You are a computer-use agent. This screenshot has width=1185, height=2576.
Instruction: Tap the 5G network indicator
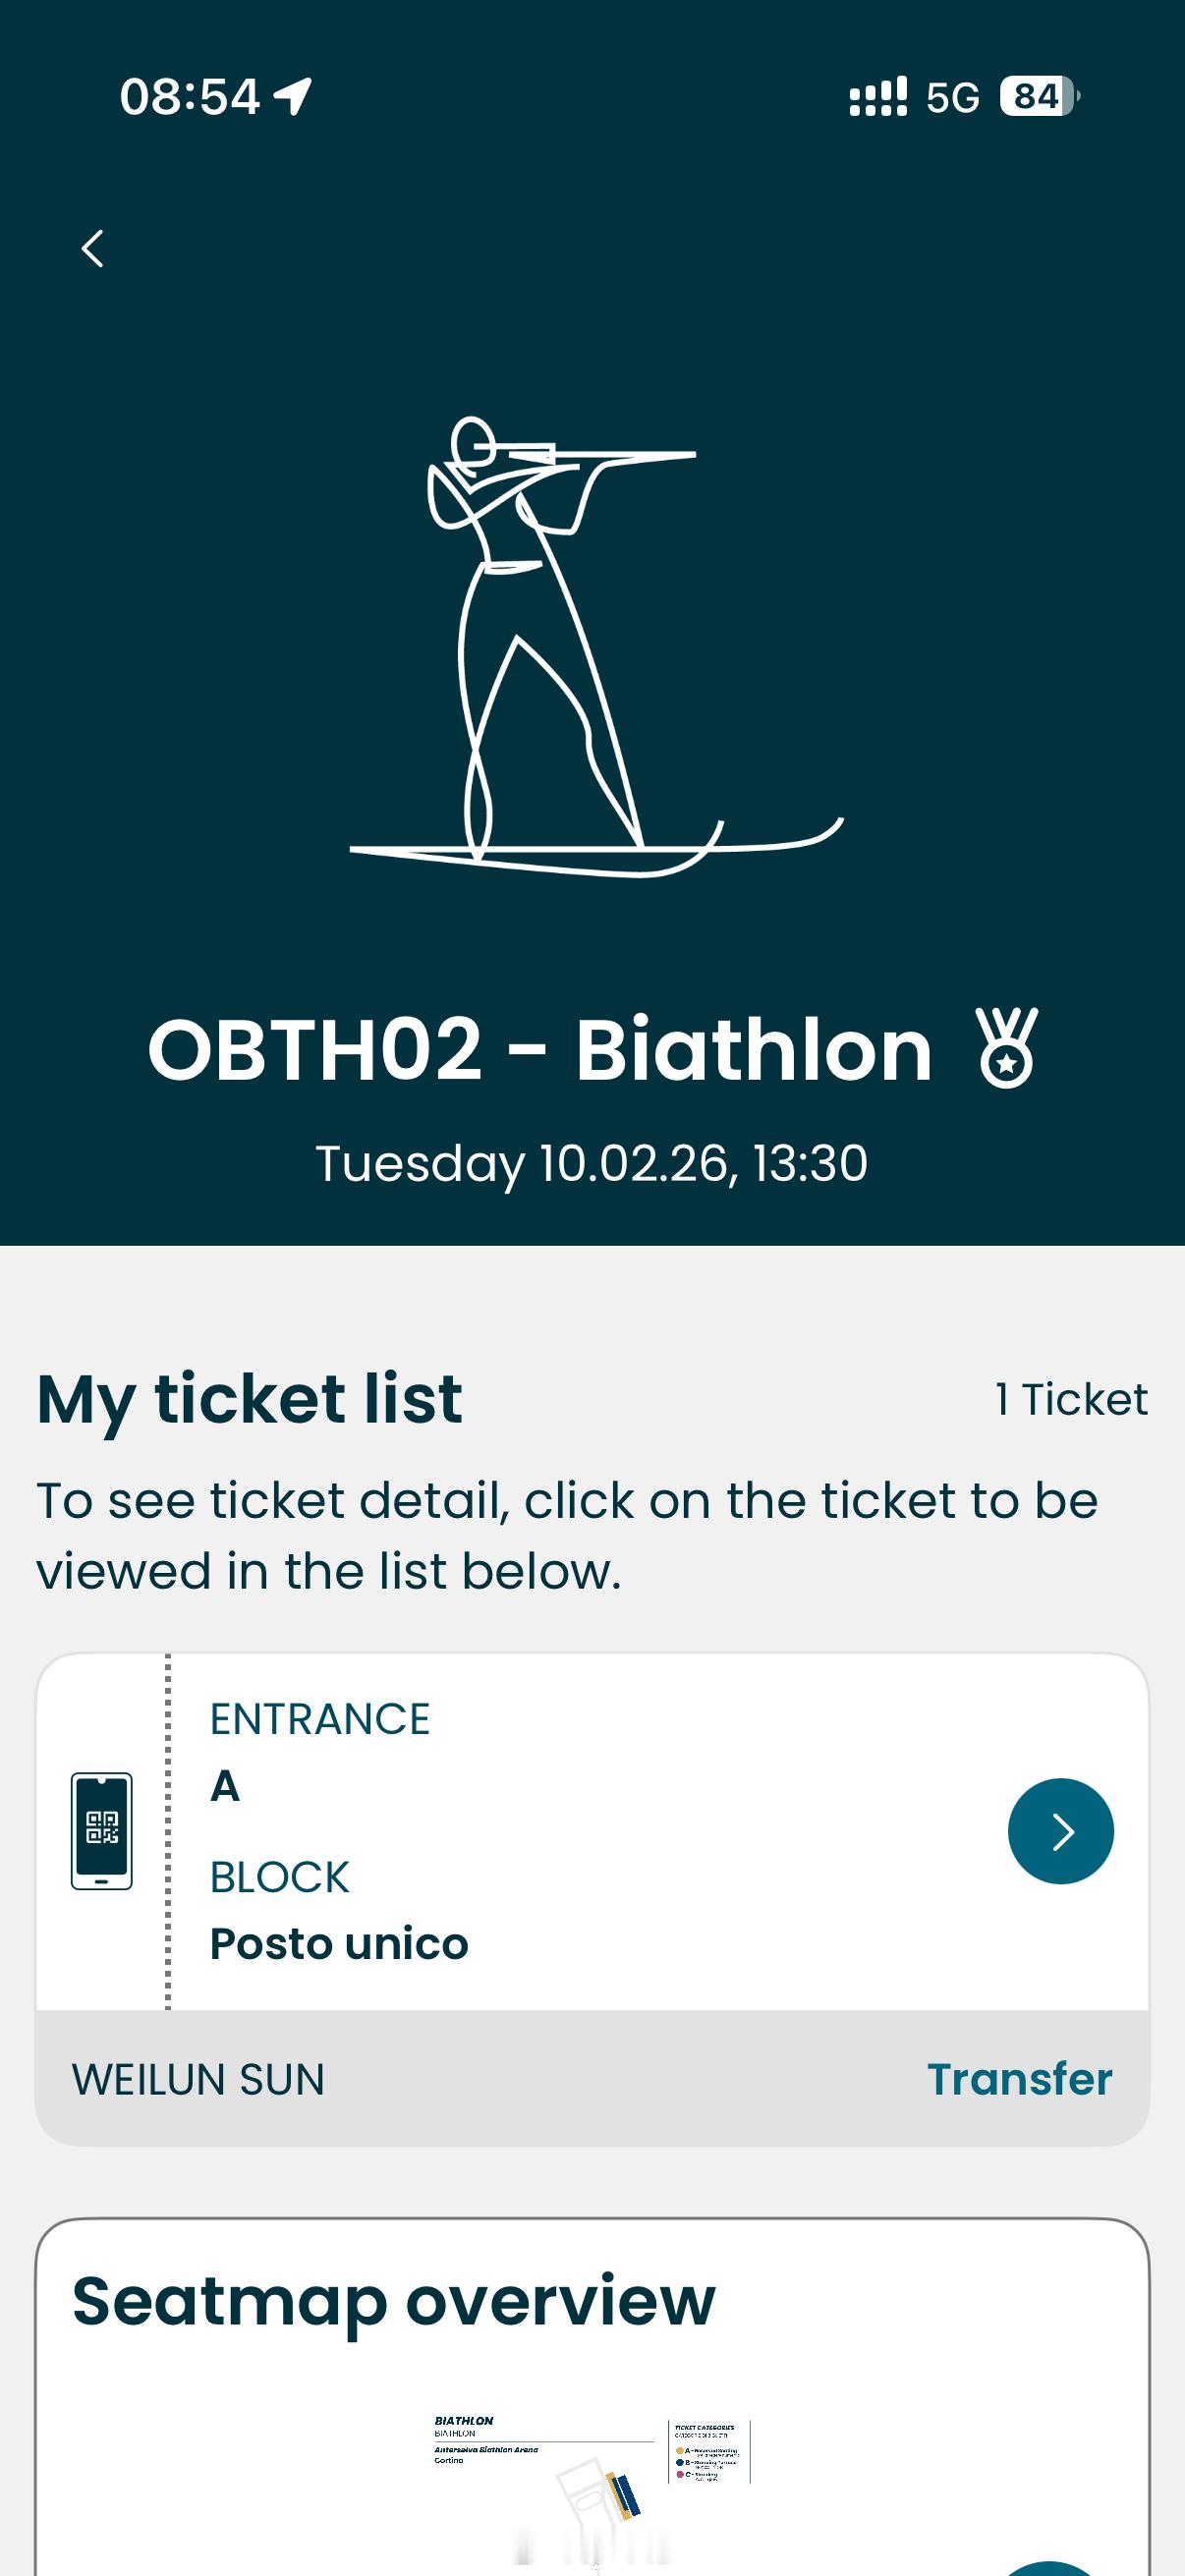coord(952,98)
